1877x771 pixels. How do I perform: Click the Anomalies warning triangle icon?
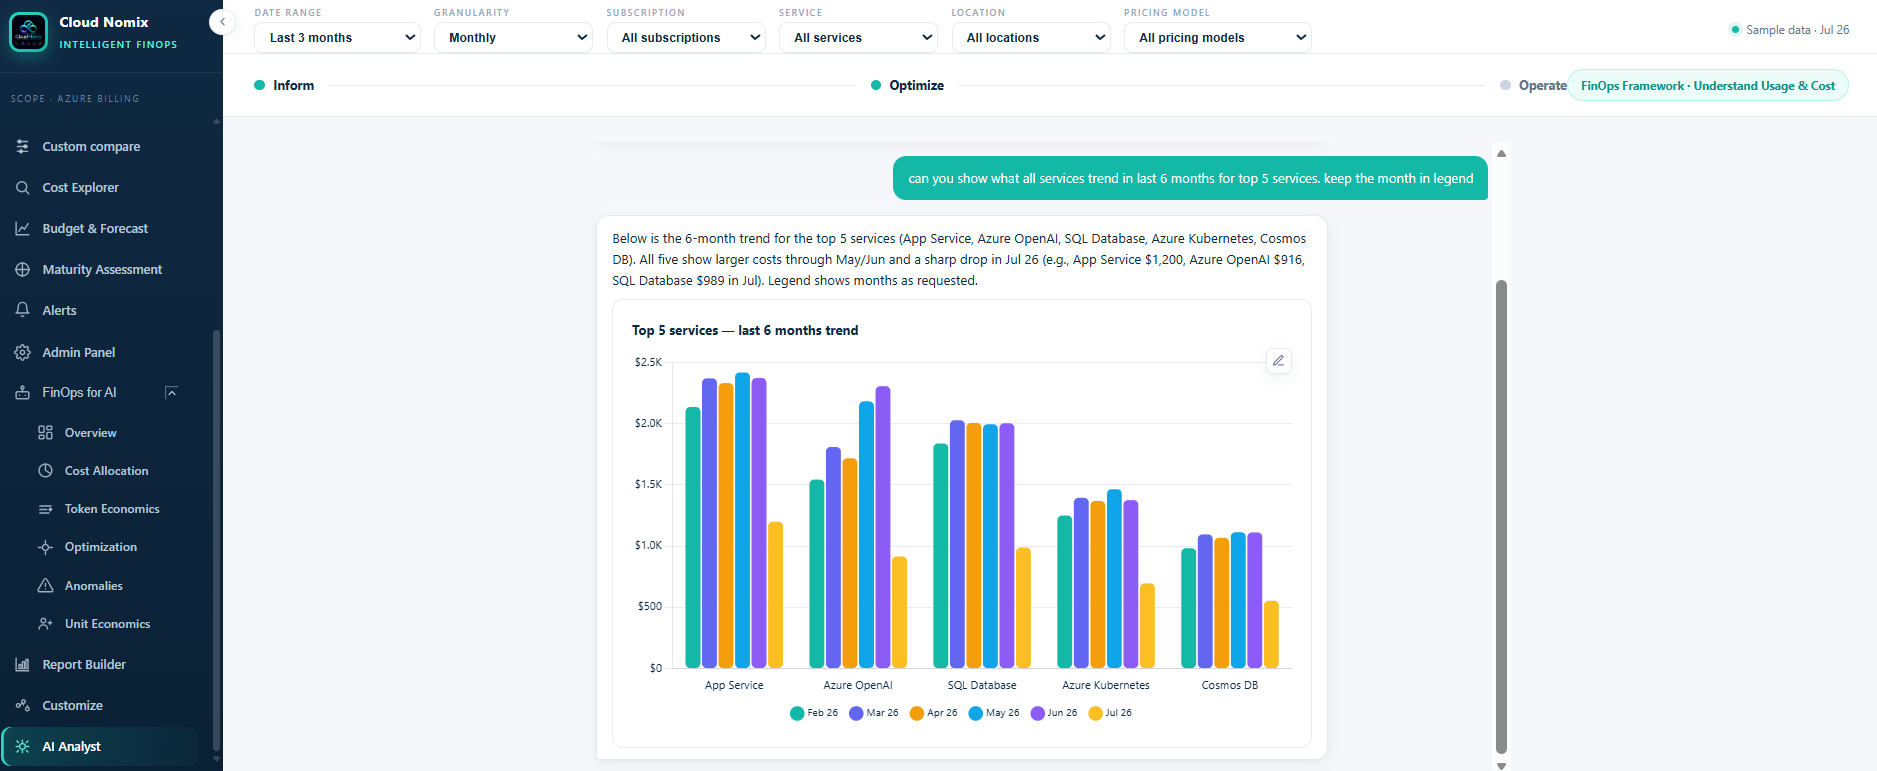click(x=45, y=585)
